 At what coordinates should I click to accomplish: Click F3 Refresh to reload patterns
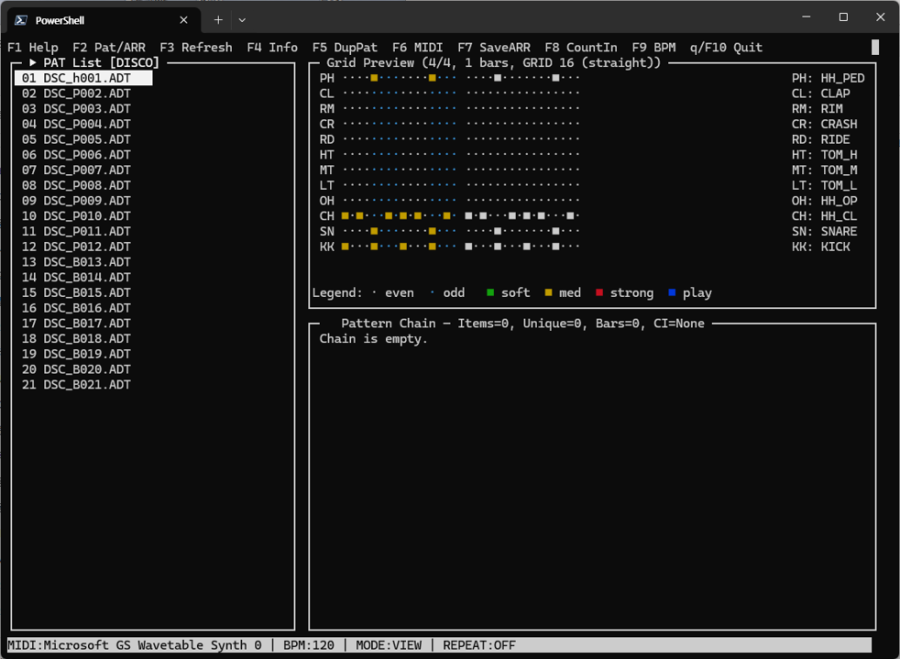pos(196,46)
